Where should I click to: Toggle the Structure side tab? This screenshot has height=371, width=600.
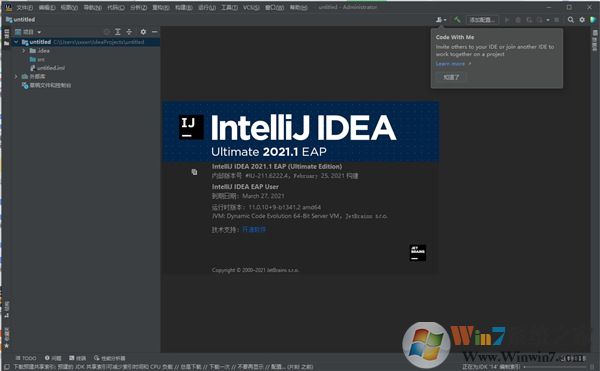pos(7,309)
